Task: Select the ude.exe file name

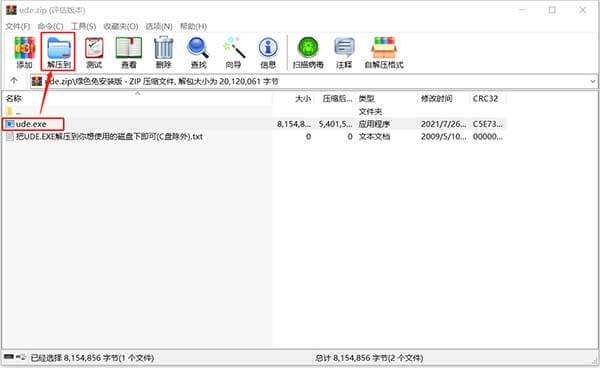Action: pos(31,124)
